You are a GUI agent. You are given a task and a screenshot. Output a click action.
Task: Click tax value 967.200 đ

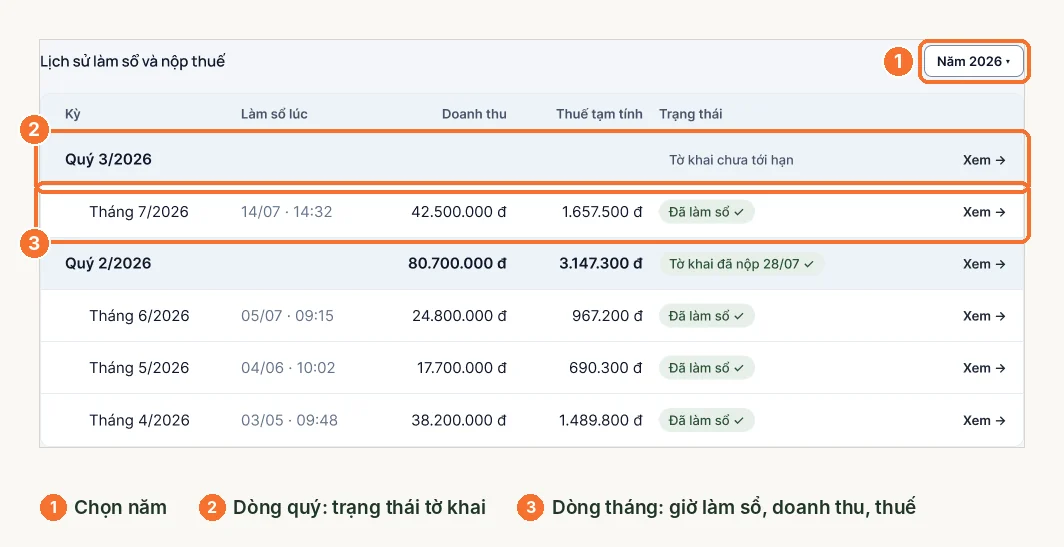(607, 316)
